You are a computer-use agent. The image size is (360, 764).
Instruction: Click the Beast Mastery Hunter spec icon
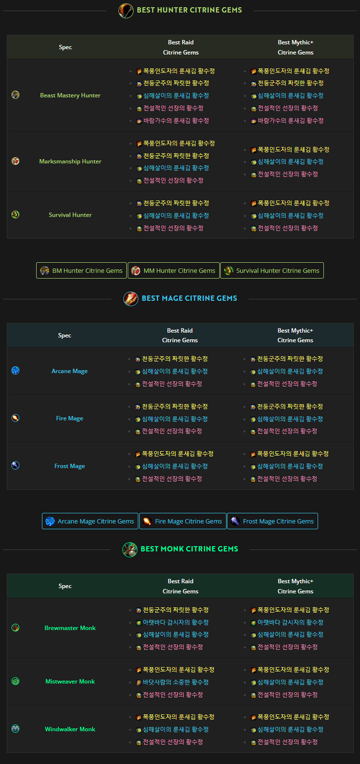click(15, 95)
